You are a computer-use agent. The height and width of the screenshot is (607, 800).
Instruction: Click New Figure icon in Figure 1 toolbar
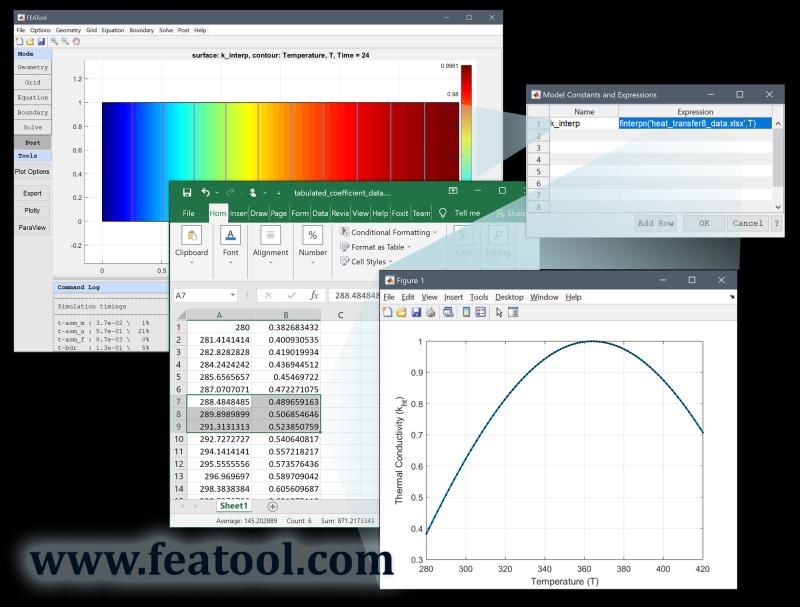(387, 312)
